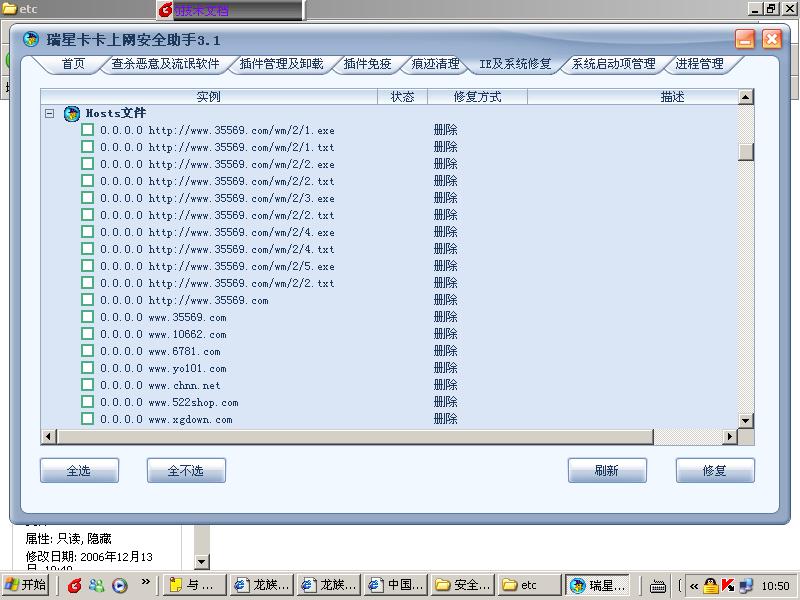800x600 pixels.
Task: Select the row 0.0.0.0 www.6781.com
Action: [x=389, y=351]
